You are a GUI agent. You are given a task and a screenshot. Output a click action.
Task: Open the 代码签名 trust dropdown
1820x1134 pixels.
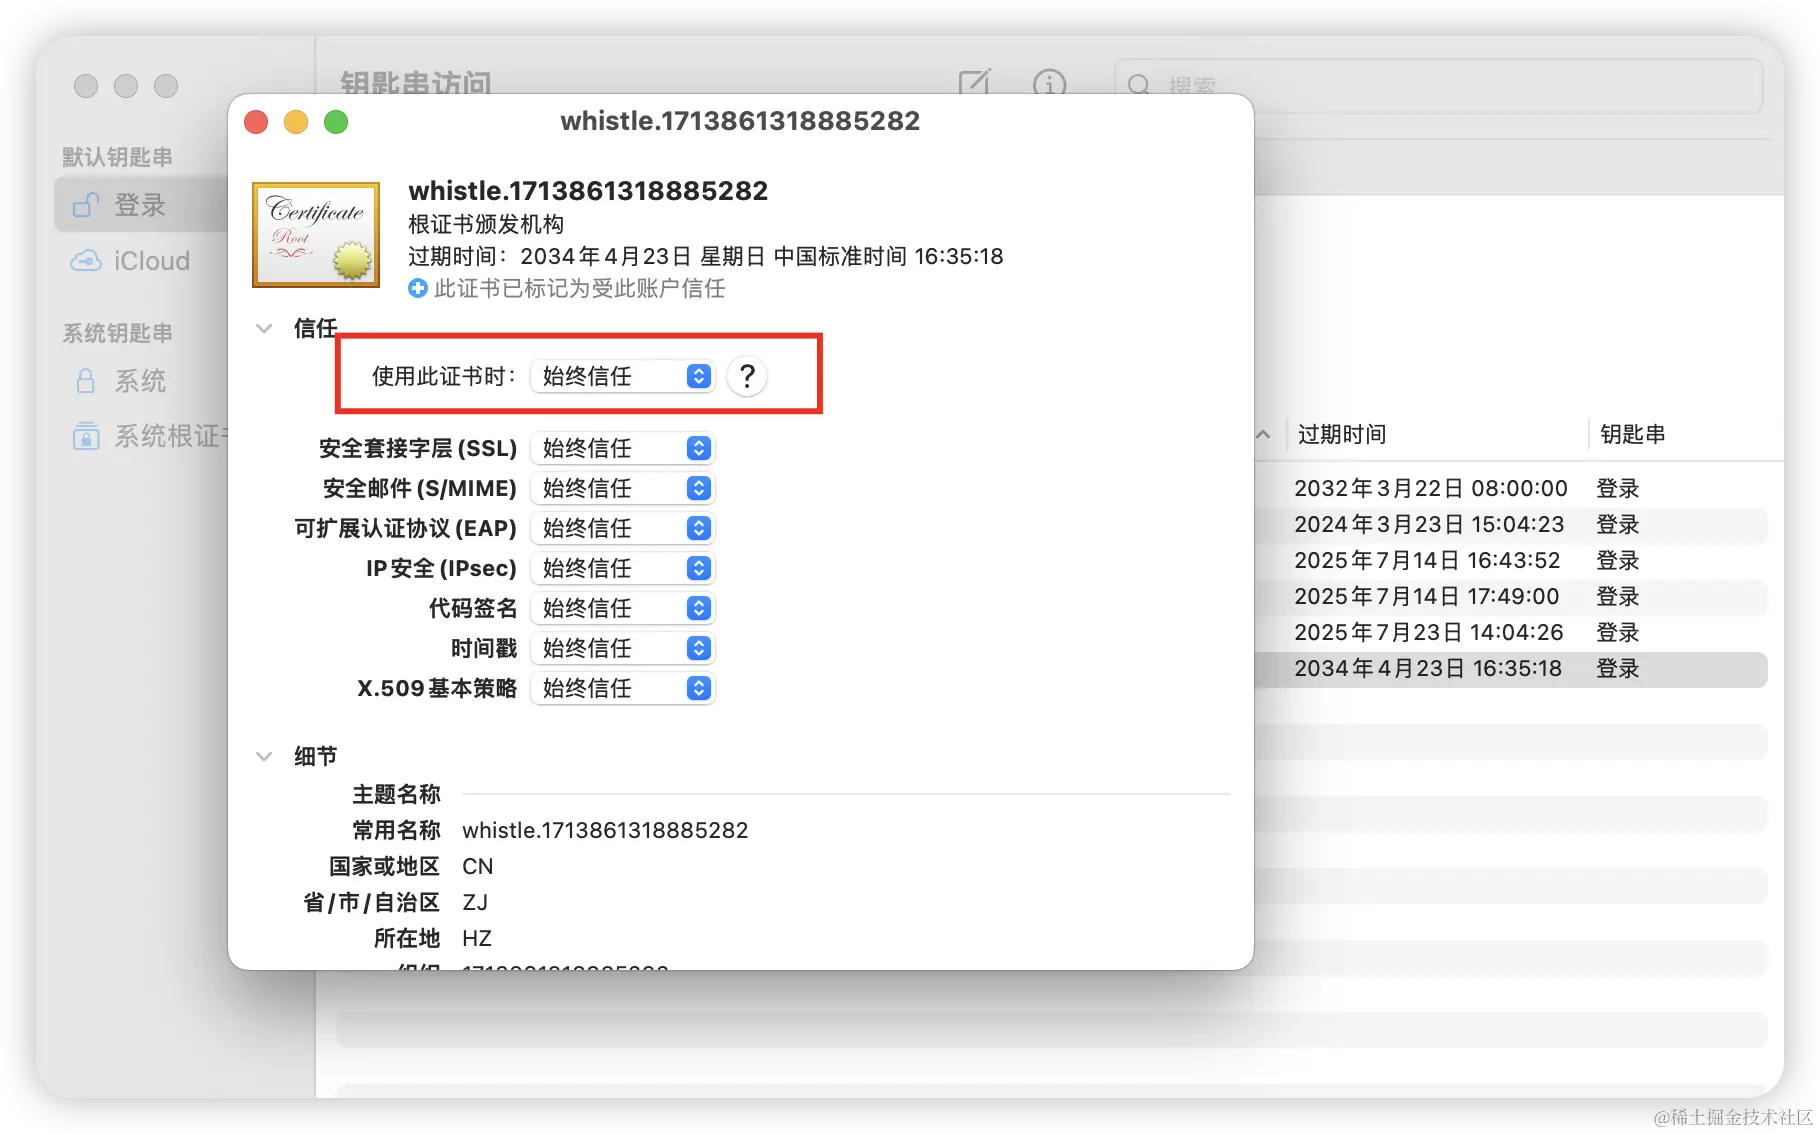click(622, 608)
